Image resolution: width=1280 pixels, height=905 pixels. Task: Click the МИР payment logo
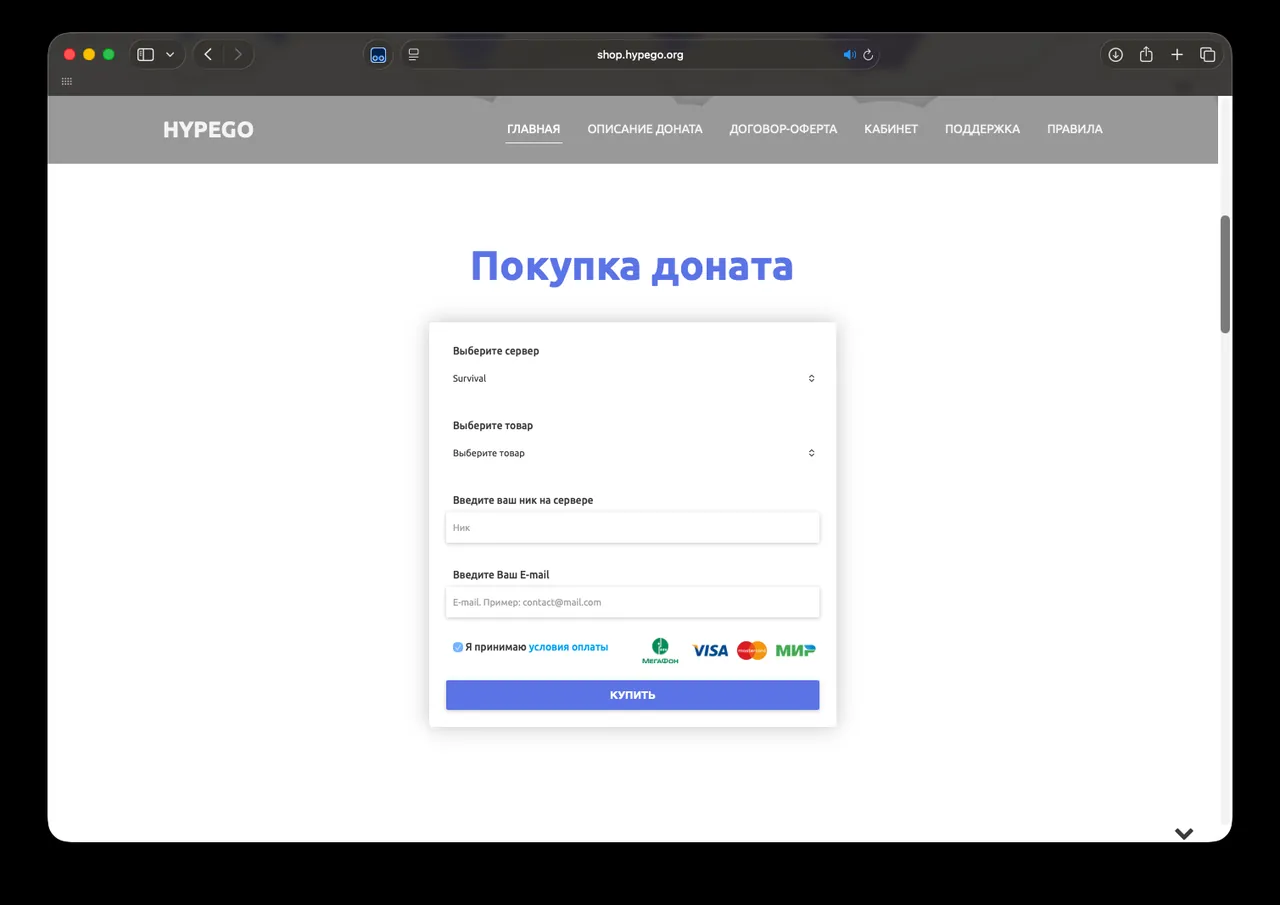796,650
